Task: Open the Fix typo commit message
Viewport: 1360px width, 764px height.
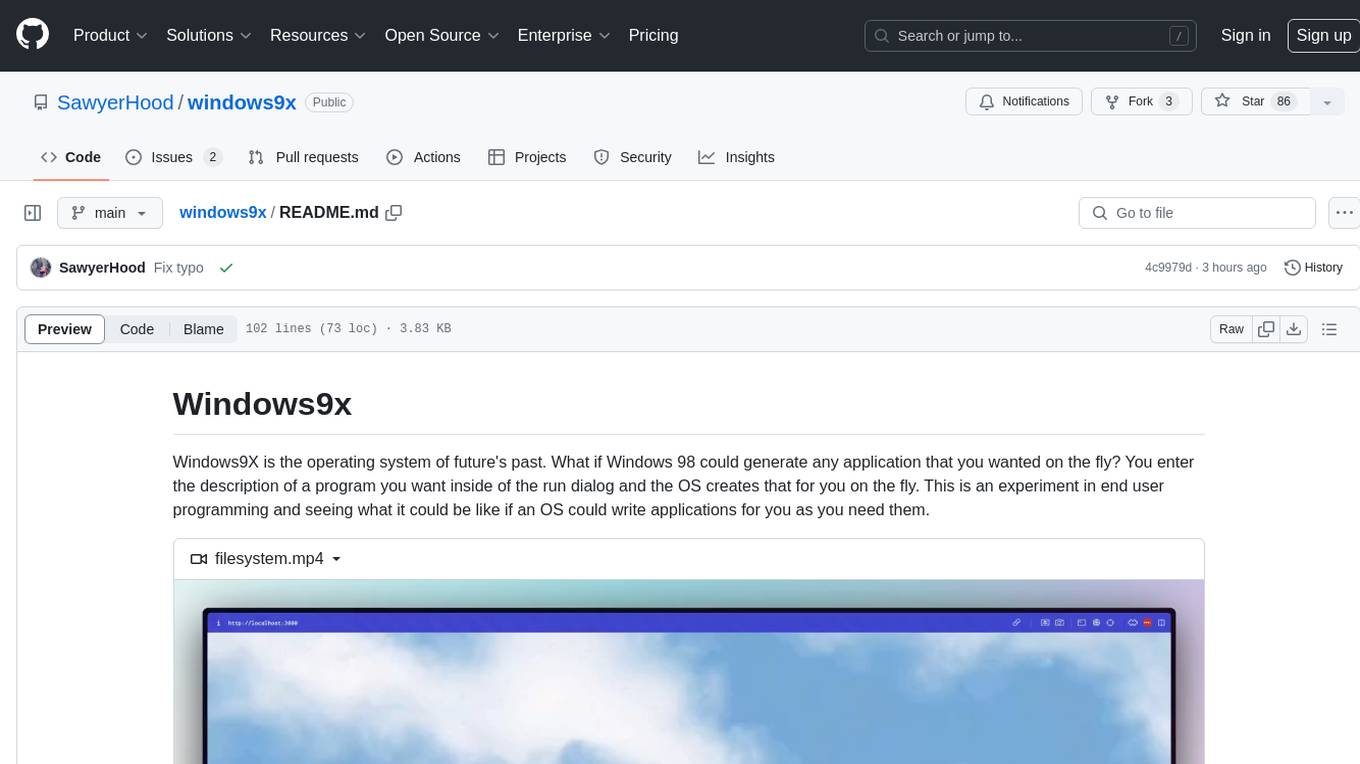Action: [x=179, y=268]
